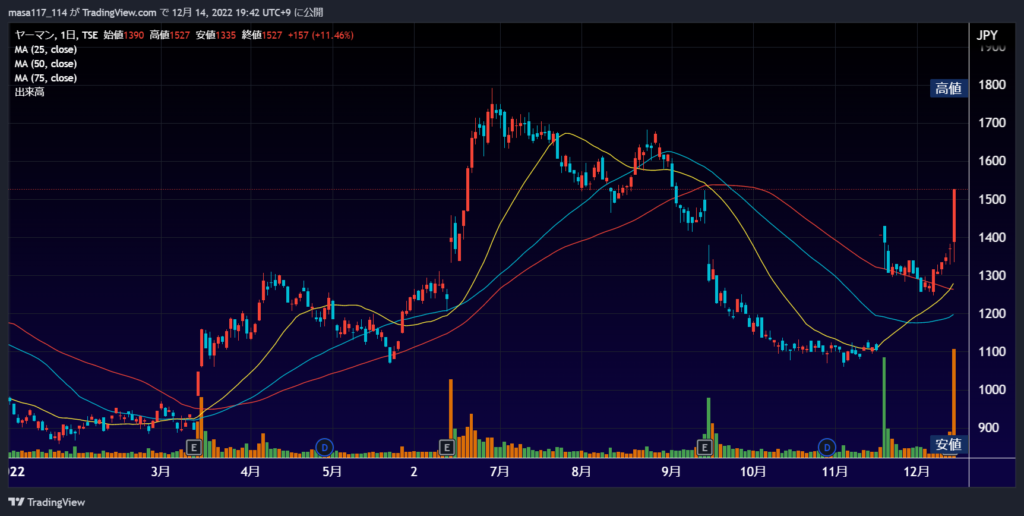1024x516 pixels.
Task: Click the 1800 price axis label
Action: 991,84
